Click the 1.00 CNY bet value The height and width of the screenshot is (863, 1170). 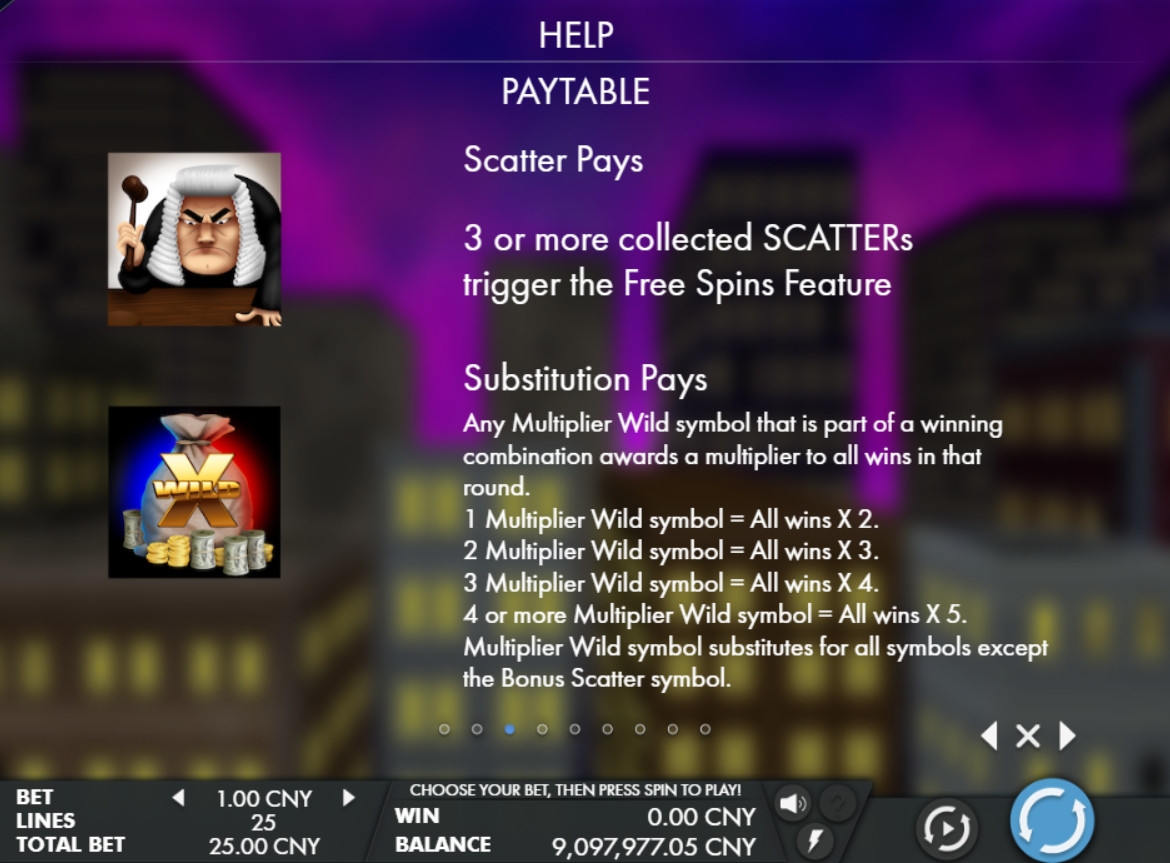pyautogui.click(x=264, y=798)
